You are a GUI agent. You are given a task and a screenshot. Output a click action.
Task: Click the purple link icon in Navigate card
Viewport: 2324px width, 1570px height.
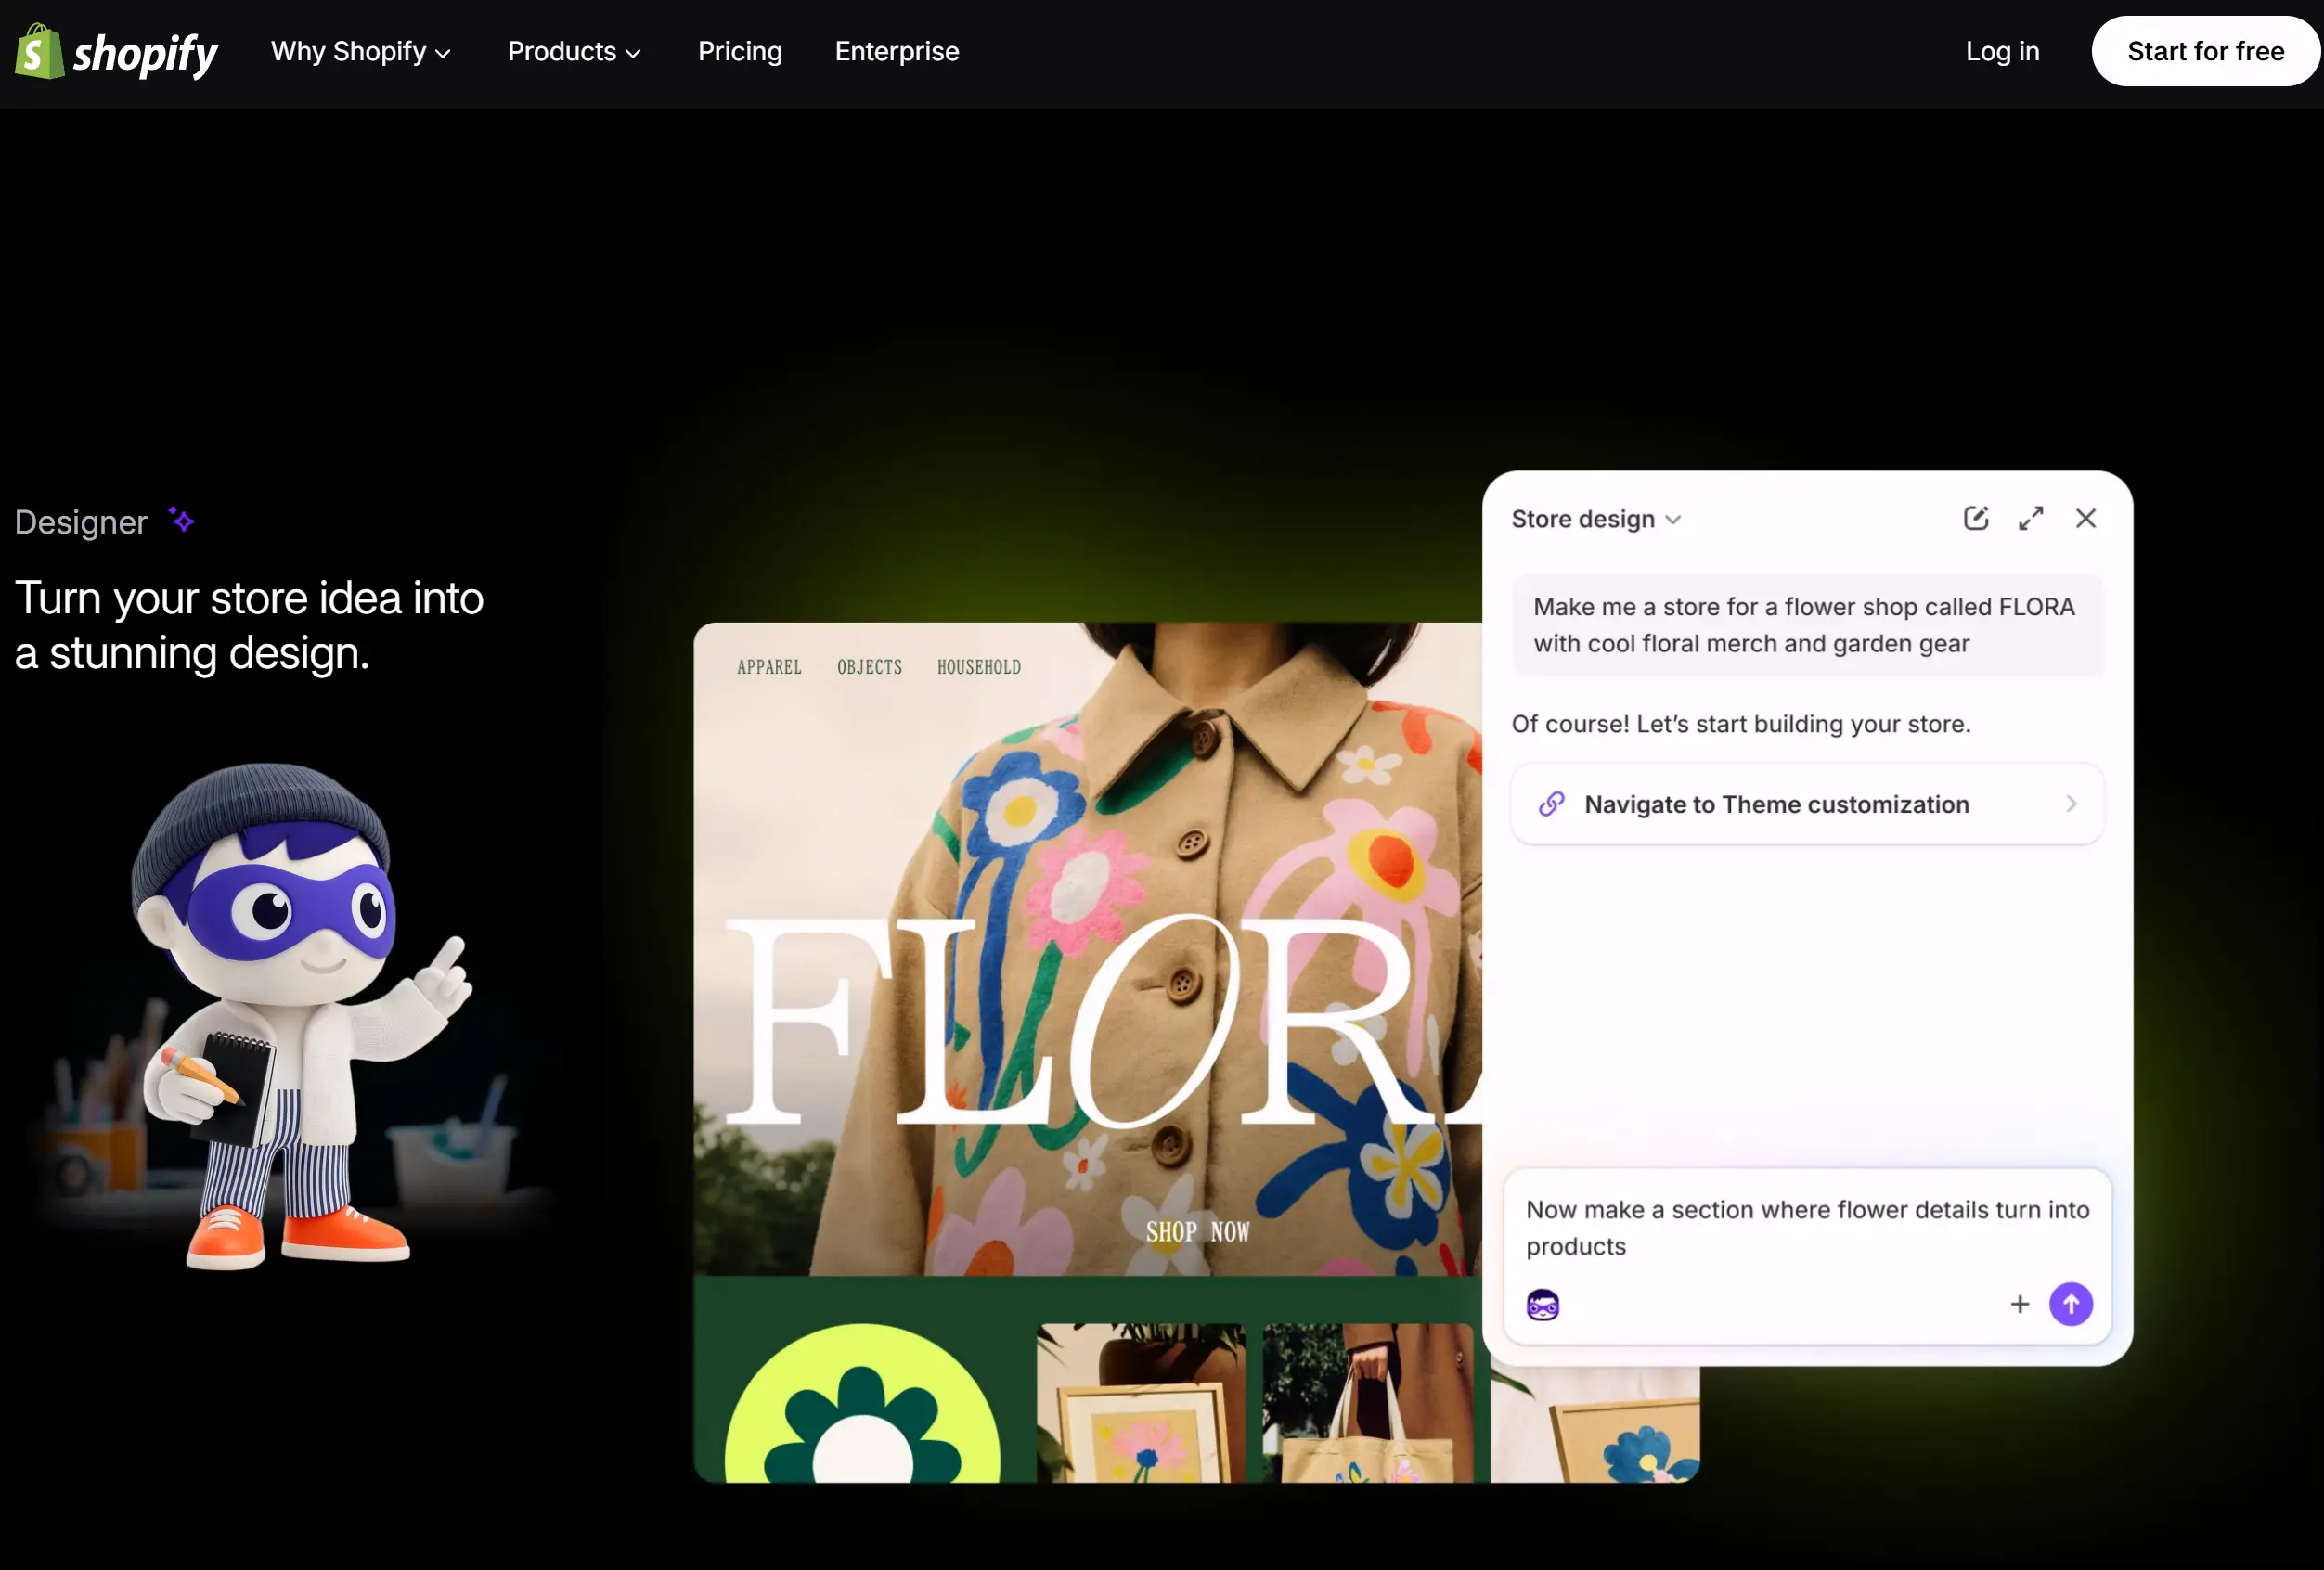(1551, 804)
